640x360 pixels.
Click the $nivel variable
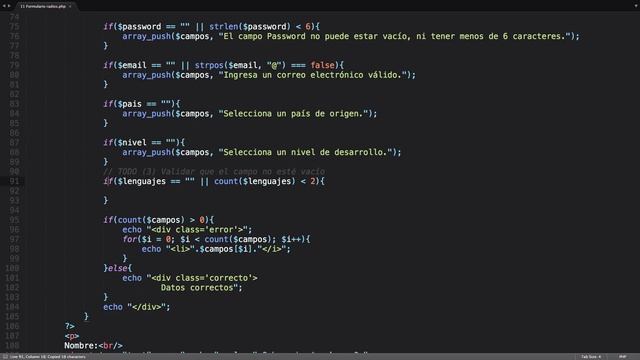[x=132, y=142]
